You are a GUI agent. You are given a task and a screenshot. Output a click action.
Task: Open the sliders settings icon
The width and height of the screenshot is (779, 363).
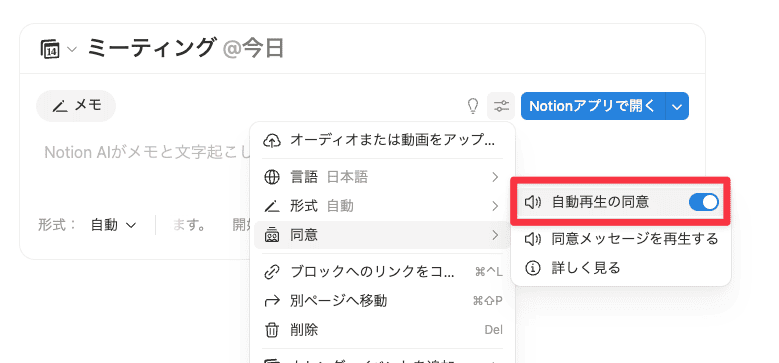(501, 106)
